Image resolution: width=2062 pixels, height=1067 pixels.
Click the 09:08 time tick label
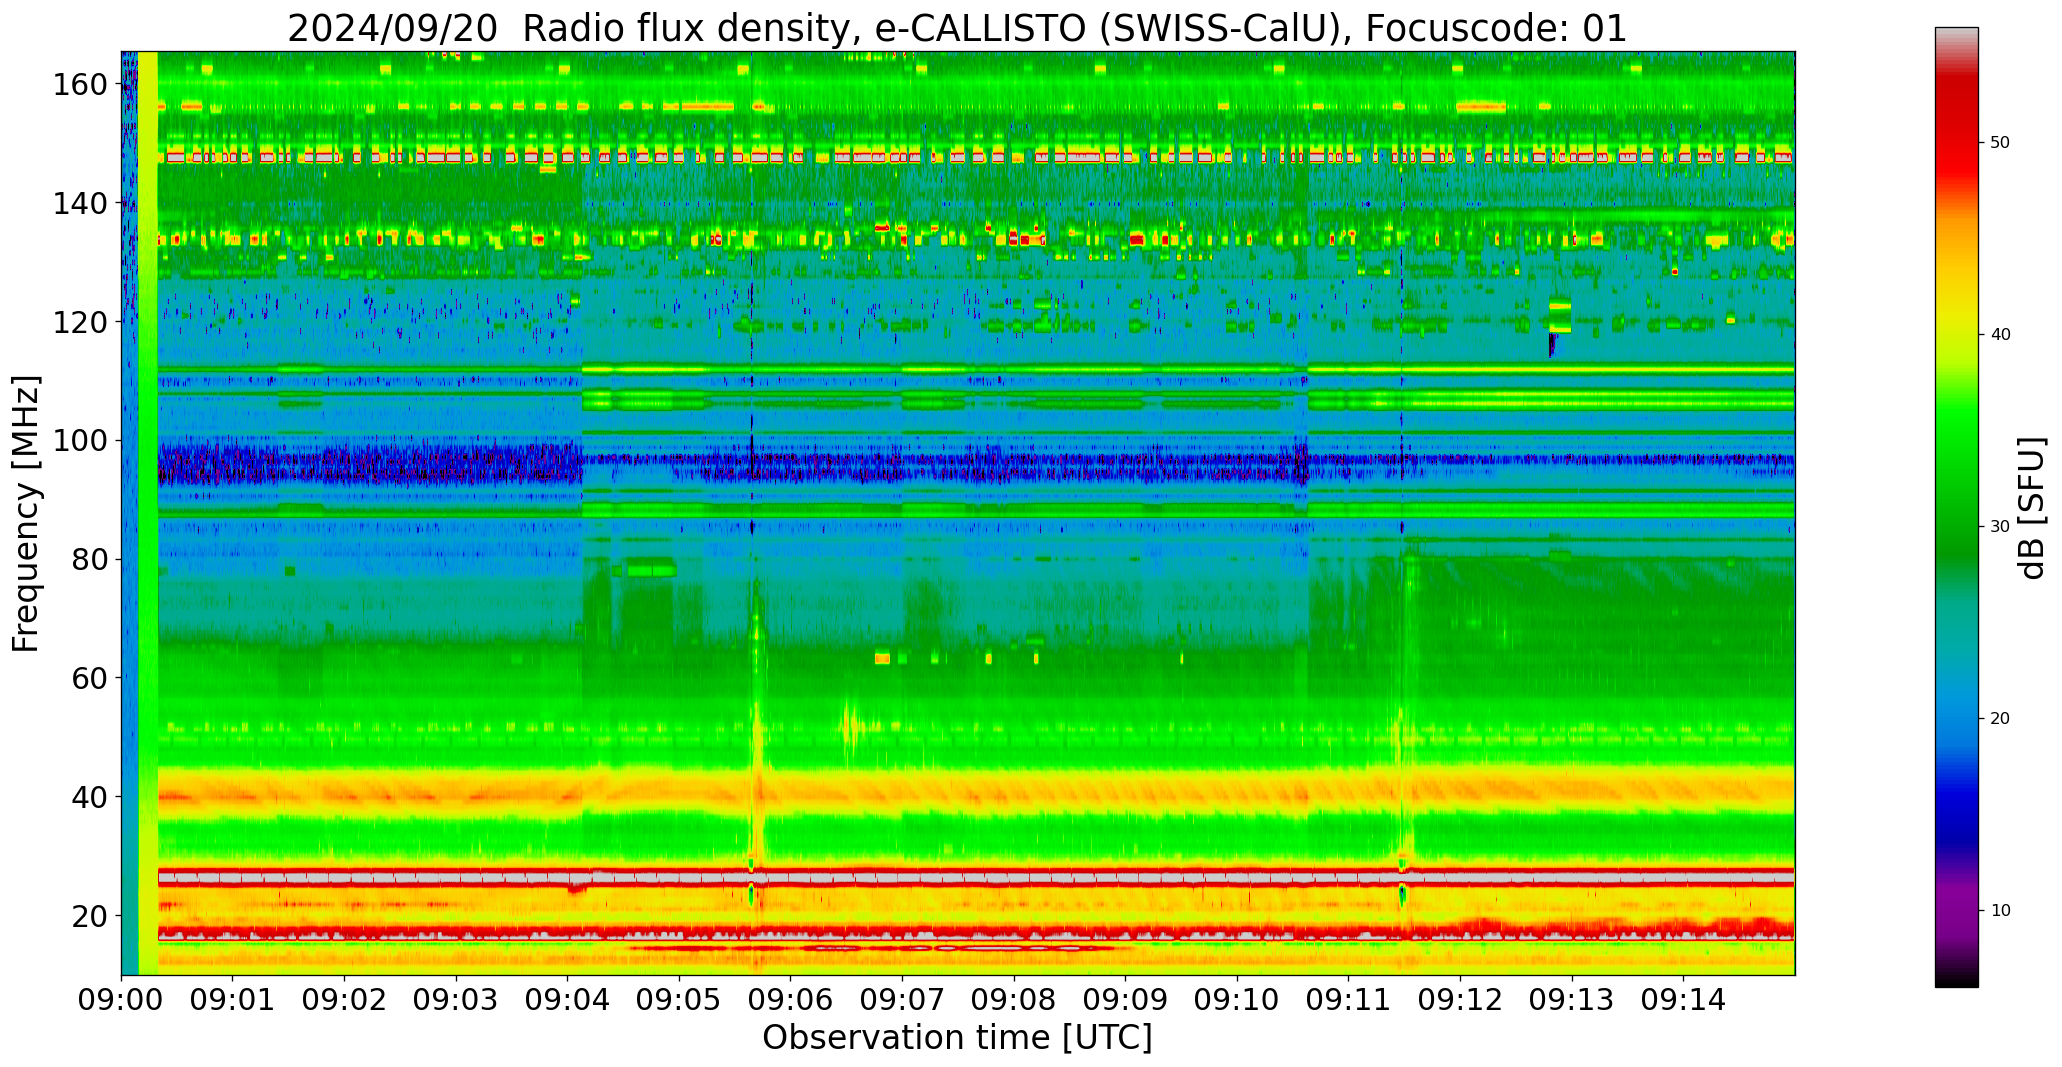point(1014,999)
